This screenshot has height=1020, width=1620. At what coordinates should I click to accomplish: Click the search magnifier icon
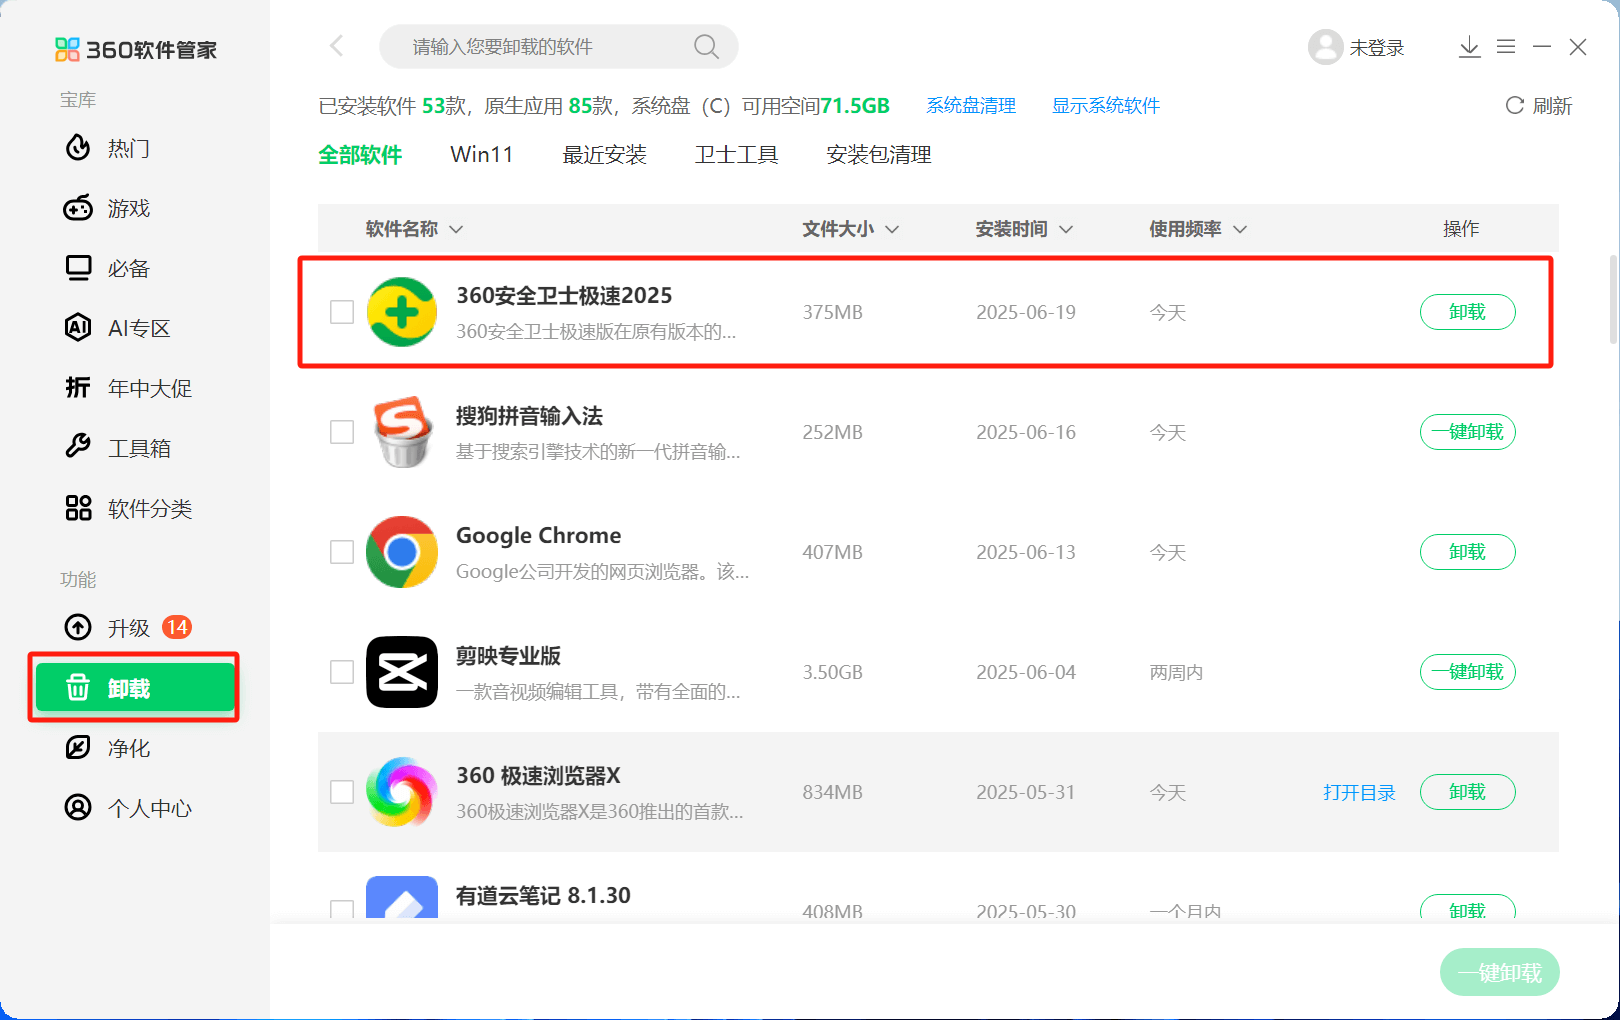pyautogui.click(x=706, y=47)
